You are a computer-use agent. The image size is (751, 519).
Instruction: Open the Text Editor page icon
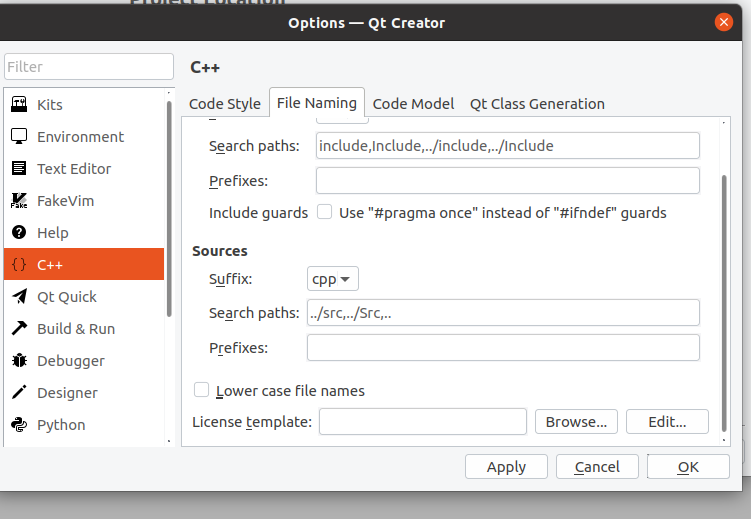(x=19, y=169)
